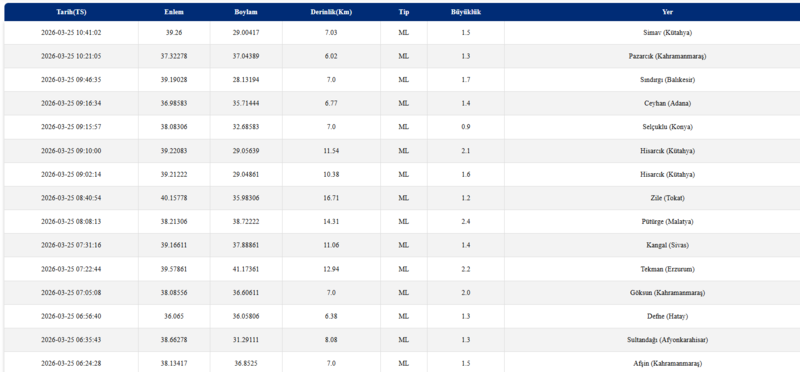Click the location Sultandağı (Afyonkarahisar)
The image size is (800, 372).
click(x=667, y=340)
